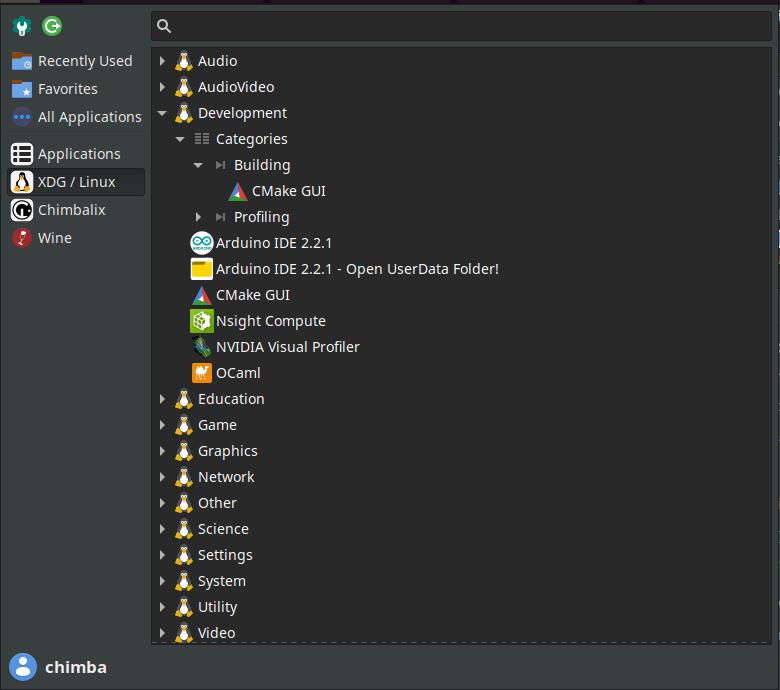Click the NVIDIA Visual Profiler icon
Screen dimensions: 780x690
202,347
